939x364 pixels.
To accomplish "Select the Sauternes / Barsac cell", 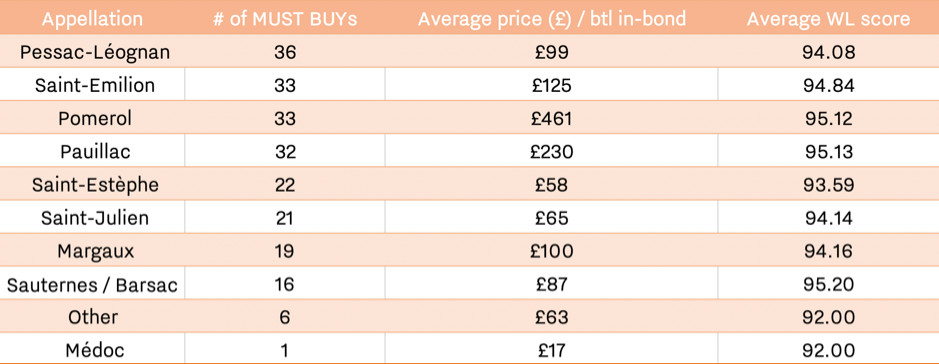I will (92, 284).
